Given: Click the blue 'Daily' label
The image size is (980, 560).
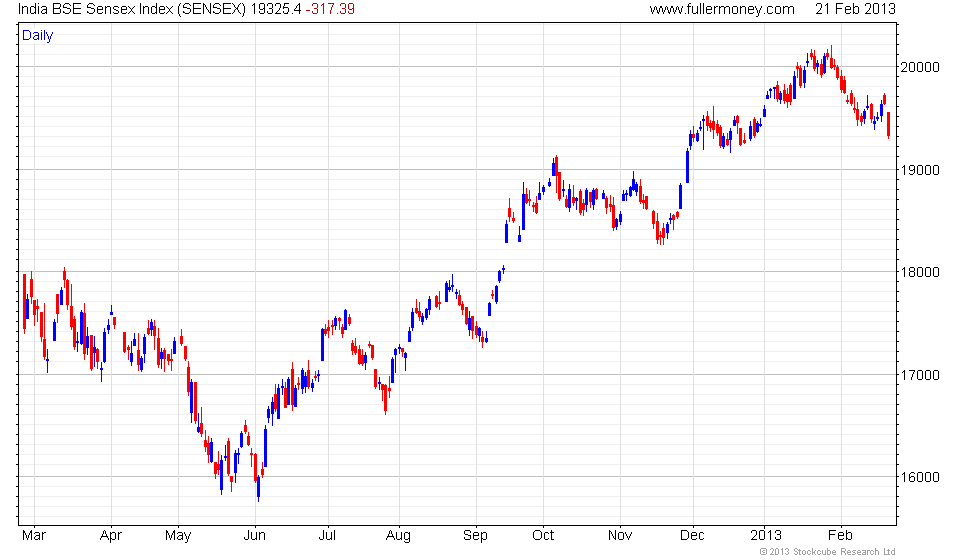Looking at the screenshot, I should [38, 36].
